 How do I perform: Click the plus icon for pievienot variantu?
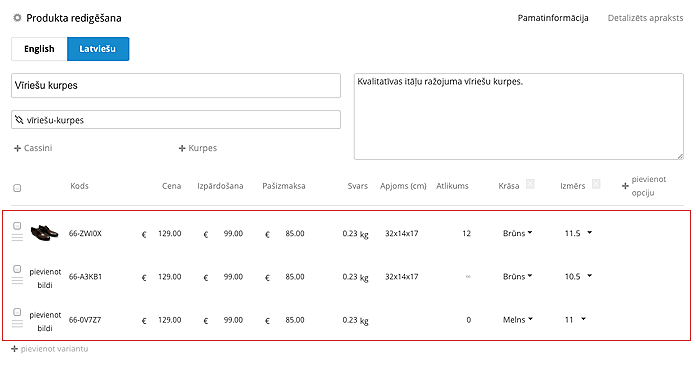tap(14, 349)
